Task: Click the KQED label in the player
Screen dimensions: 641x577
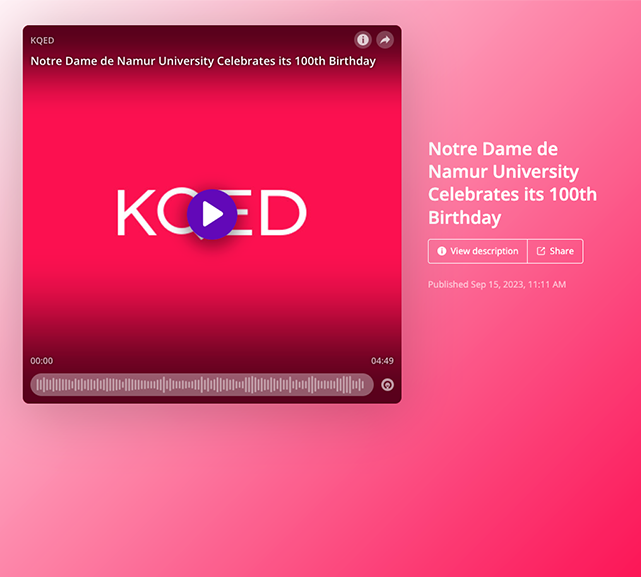Action: tap(42, 40)
